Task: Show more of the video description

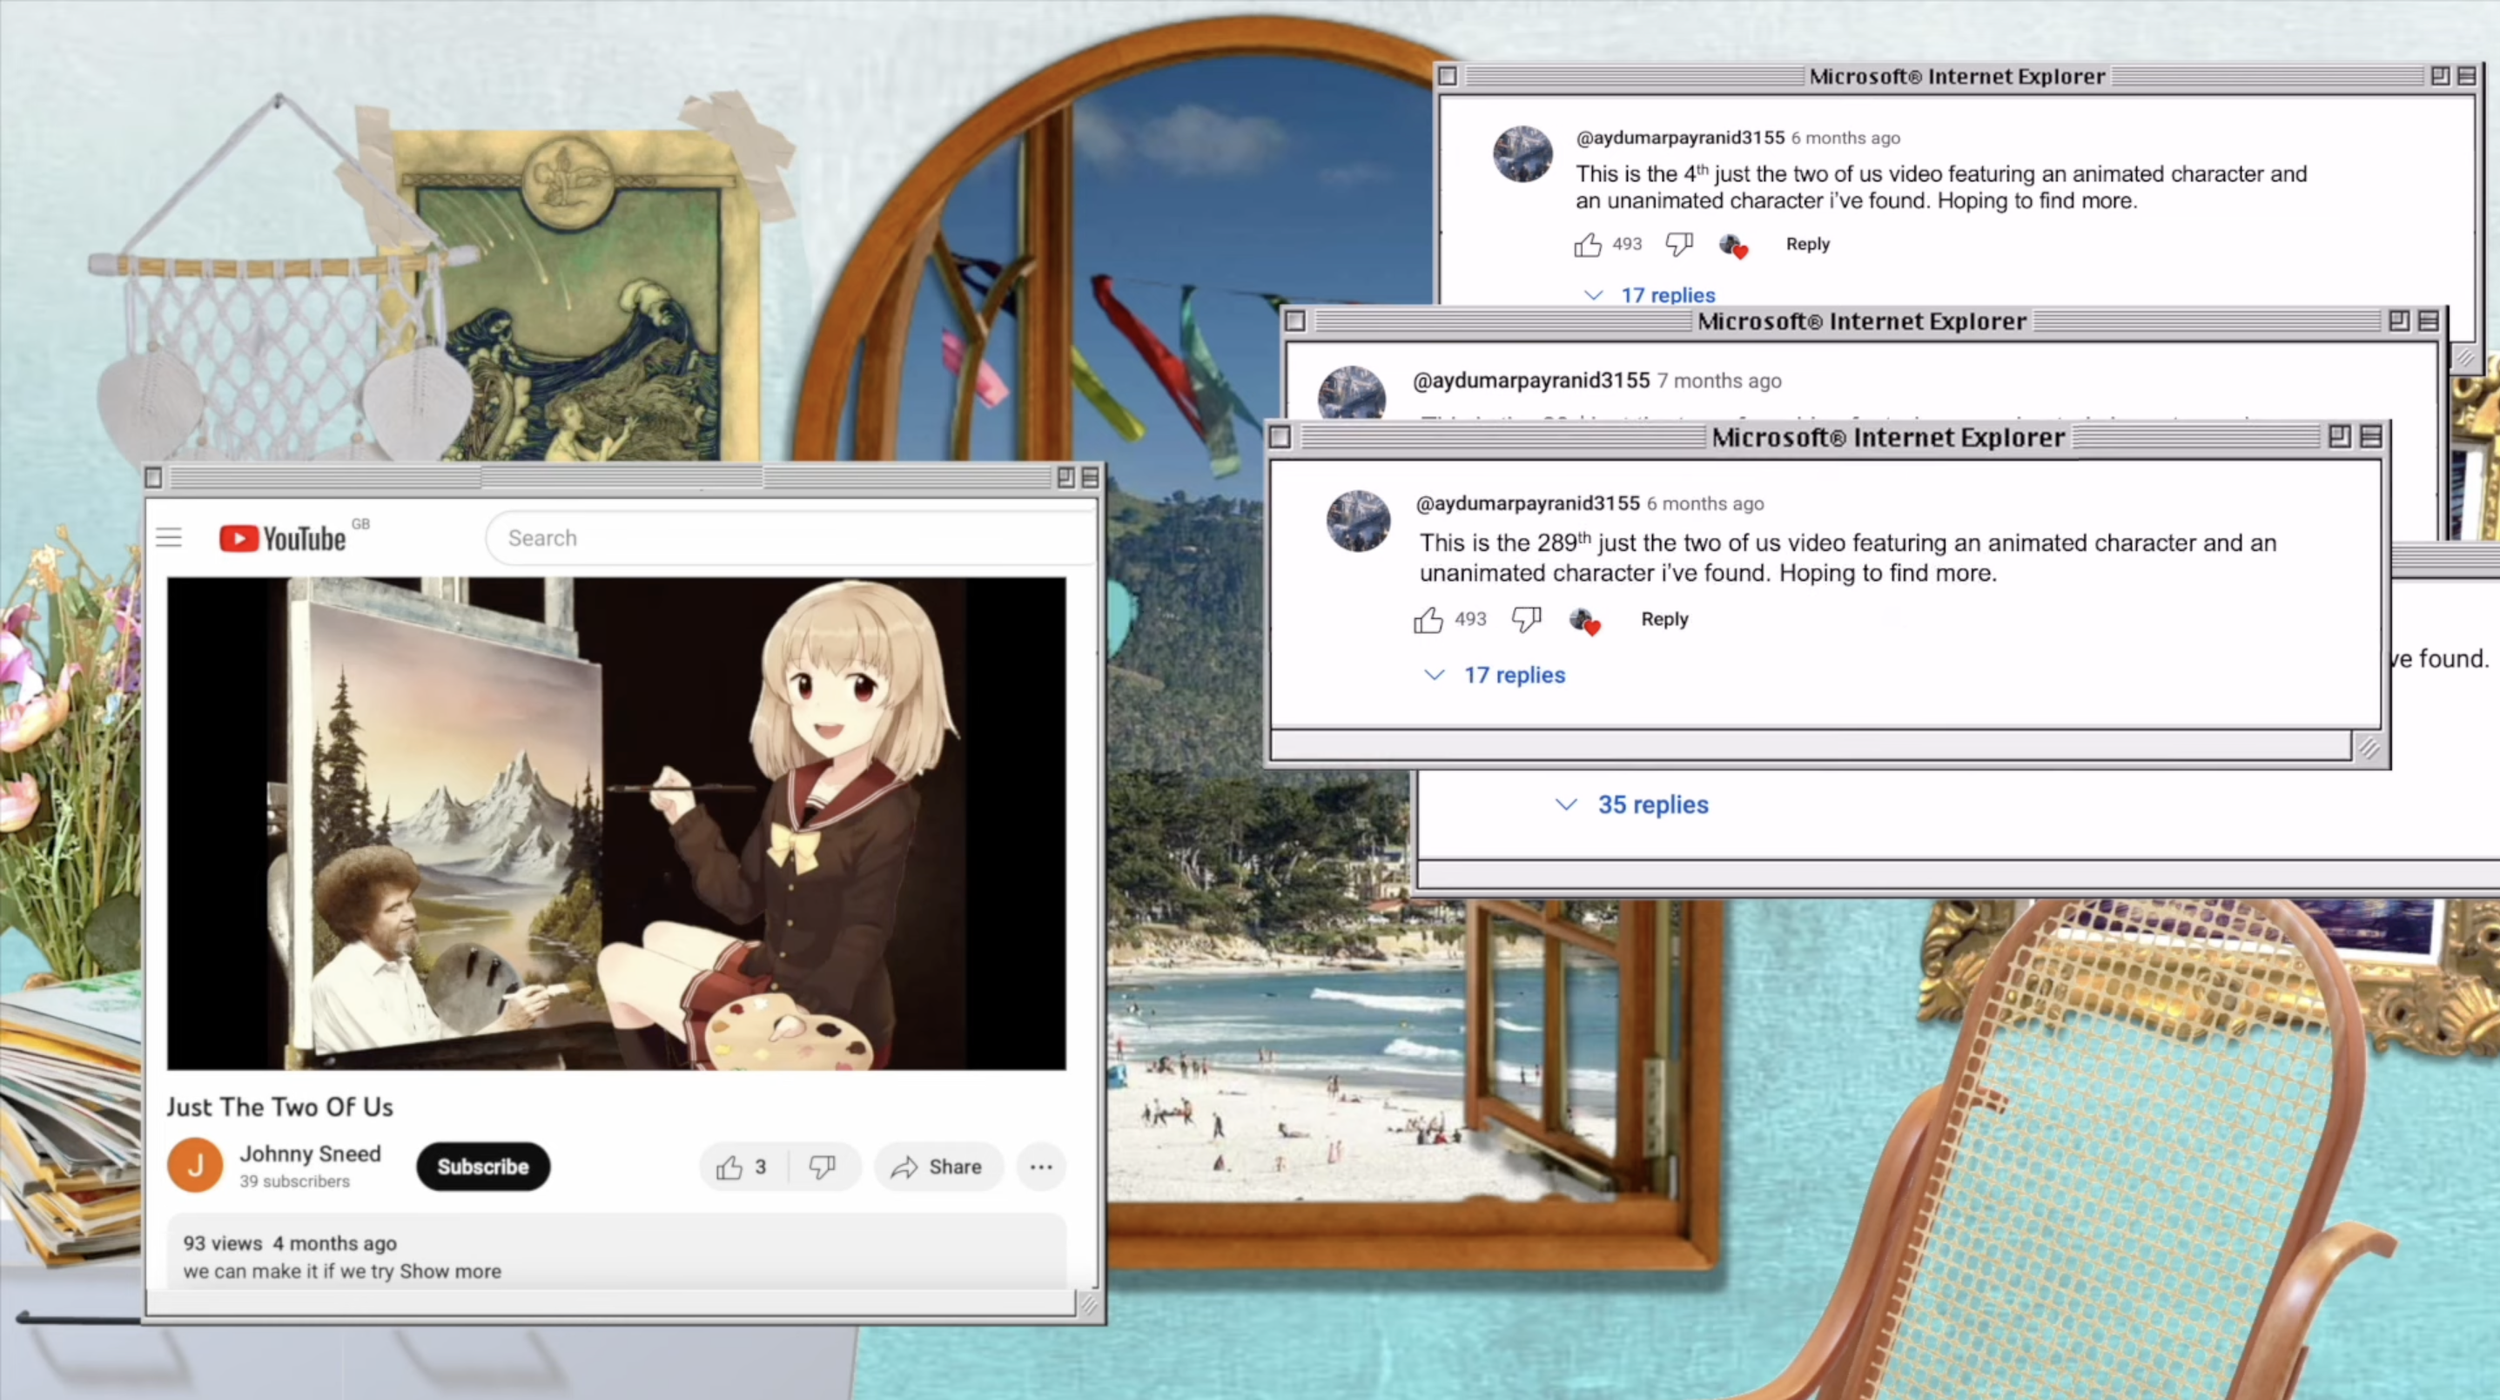Action: coord(450,1272)
